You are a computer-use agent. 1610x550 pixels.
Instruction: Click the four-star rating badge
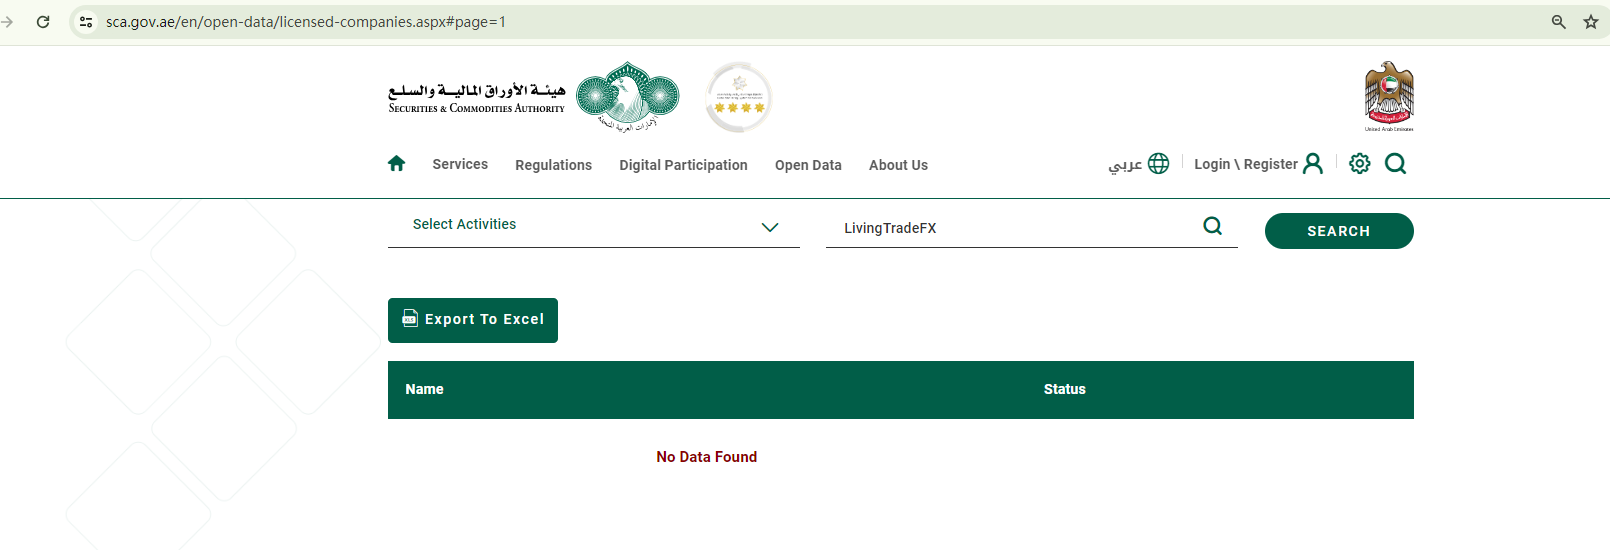click(x=739, y=97)
